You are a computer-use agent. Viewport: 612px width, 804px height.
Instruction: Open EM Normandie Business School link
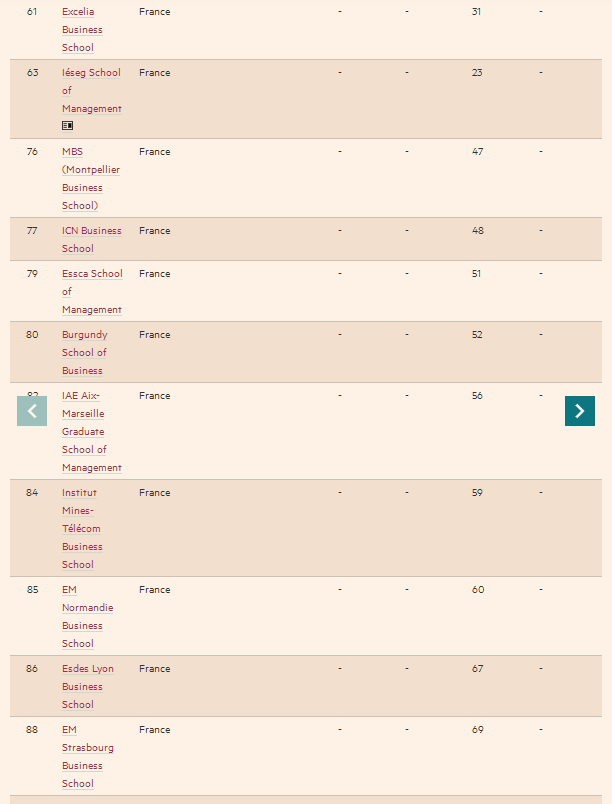pos(88,617)
